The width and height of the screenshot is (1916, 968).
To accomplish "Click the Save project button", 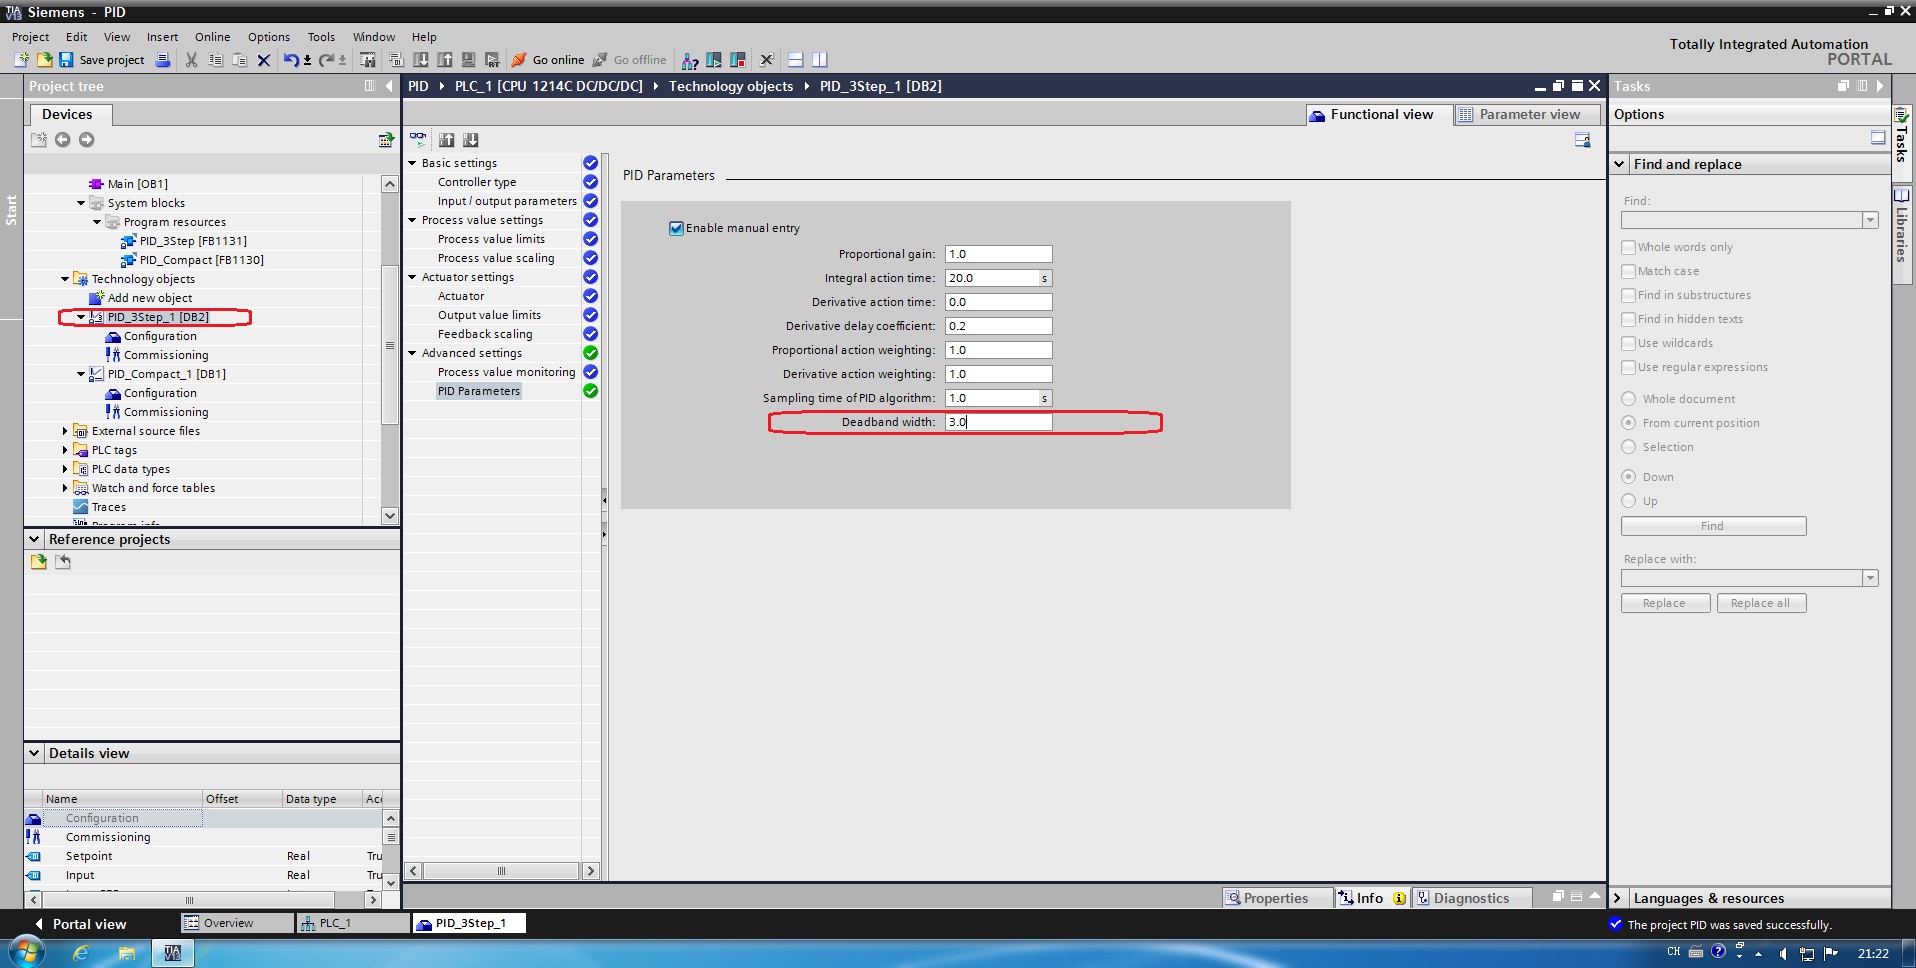I will (102, 60).
